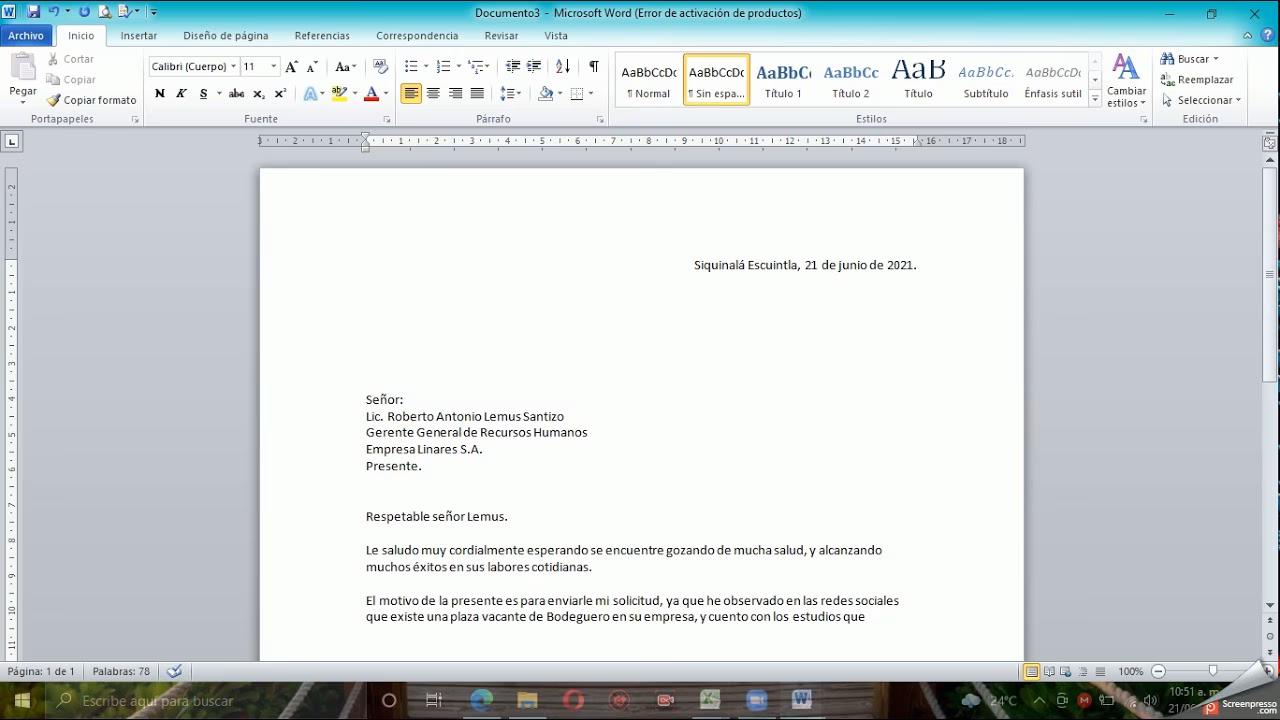
Task: Click the Palabras: 78 word count indicator
Action: 121,671
